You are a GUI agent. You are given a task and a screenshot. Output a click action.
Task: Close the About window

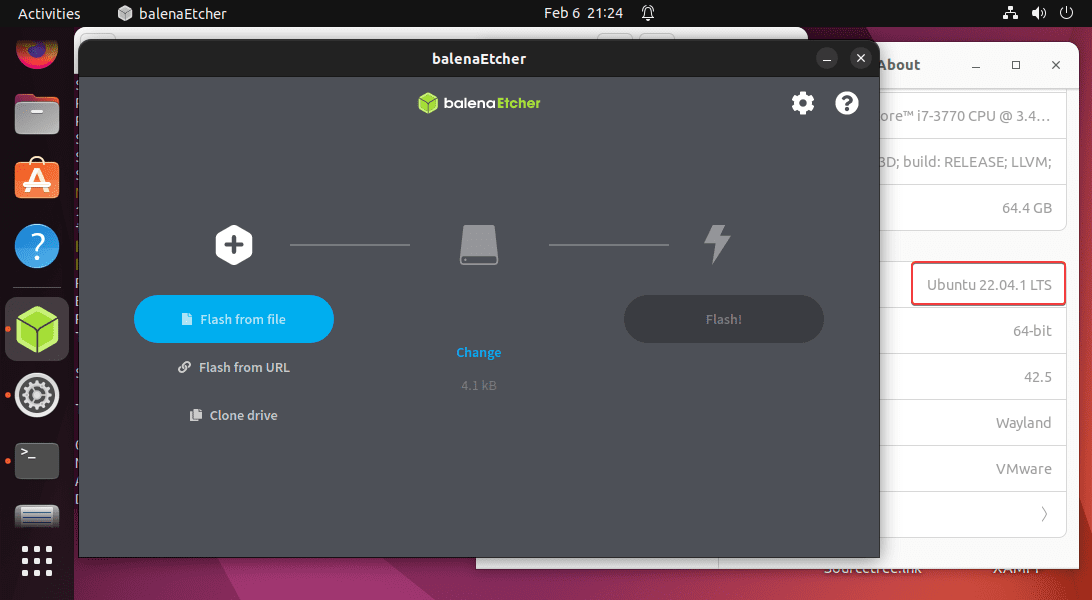1056,65
